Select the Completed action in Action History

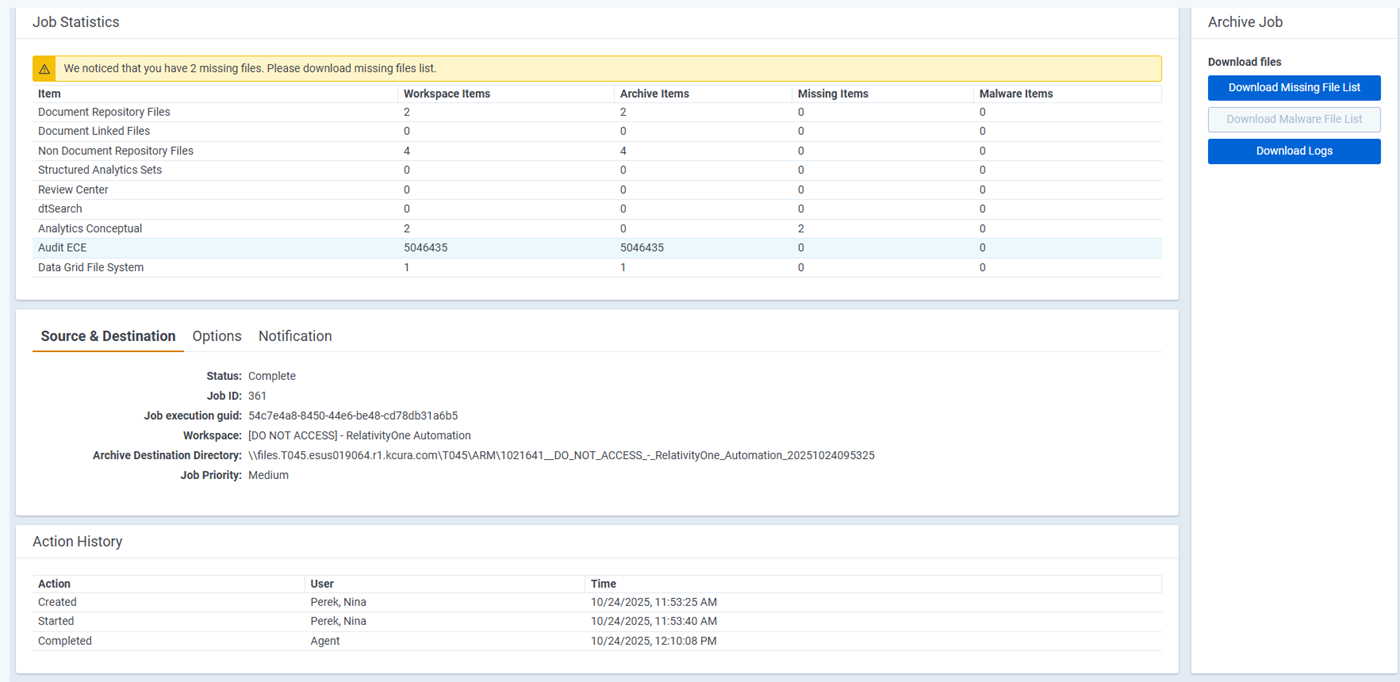[64, 640]
